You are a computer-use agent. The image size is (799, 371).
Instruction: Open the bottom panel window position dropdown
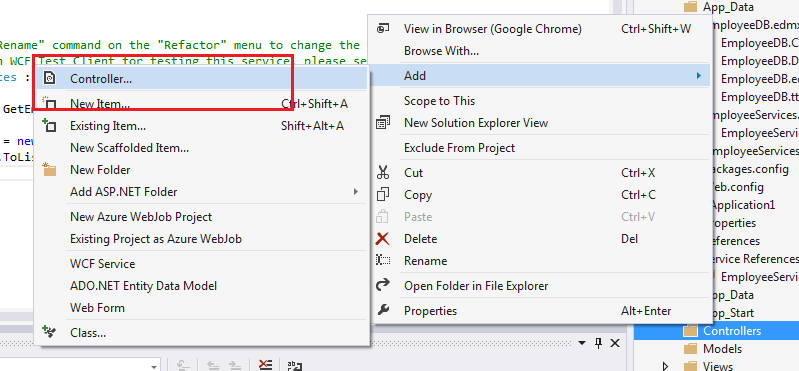pyautogui.click(x=582, y=343)
